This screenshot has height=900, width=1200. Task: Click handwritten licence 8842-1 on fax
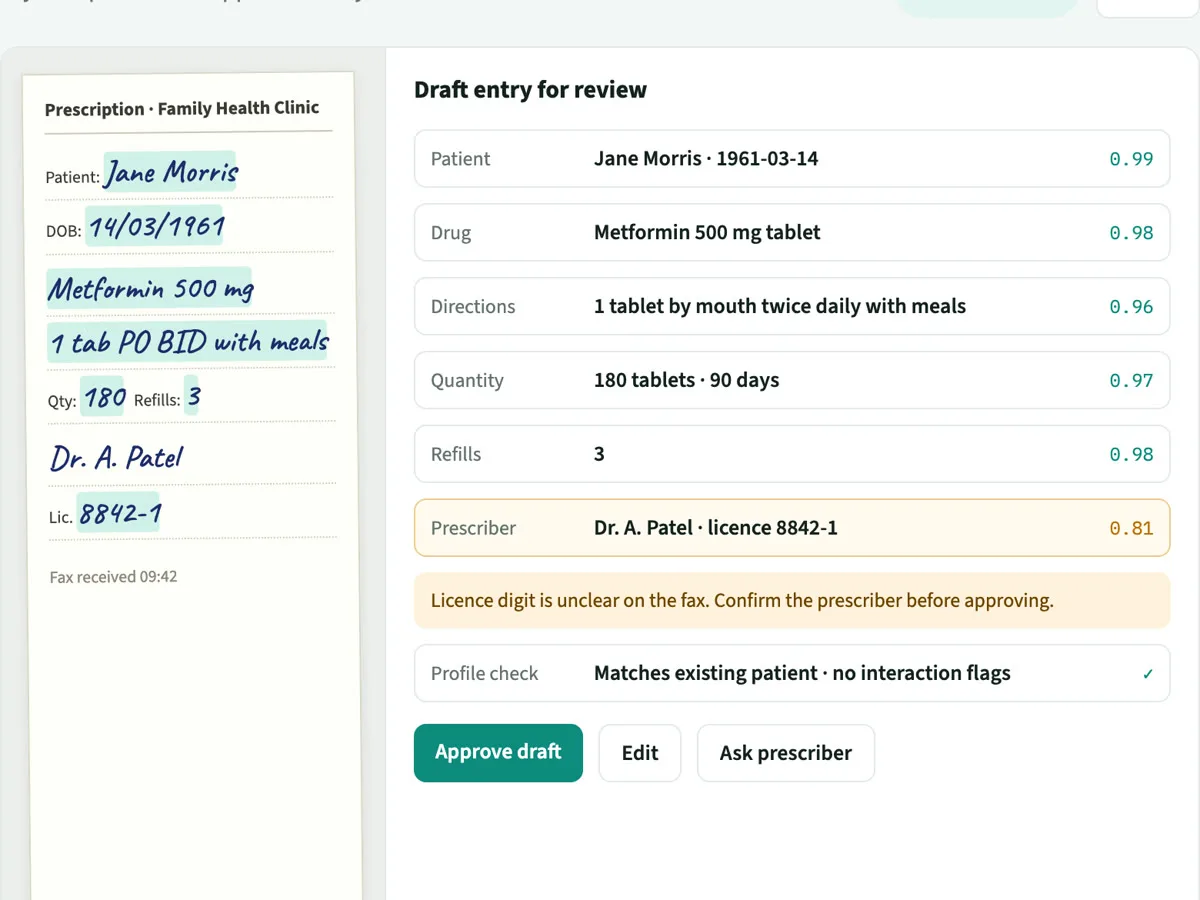[119, 514]
